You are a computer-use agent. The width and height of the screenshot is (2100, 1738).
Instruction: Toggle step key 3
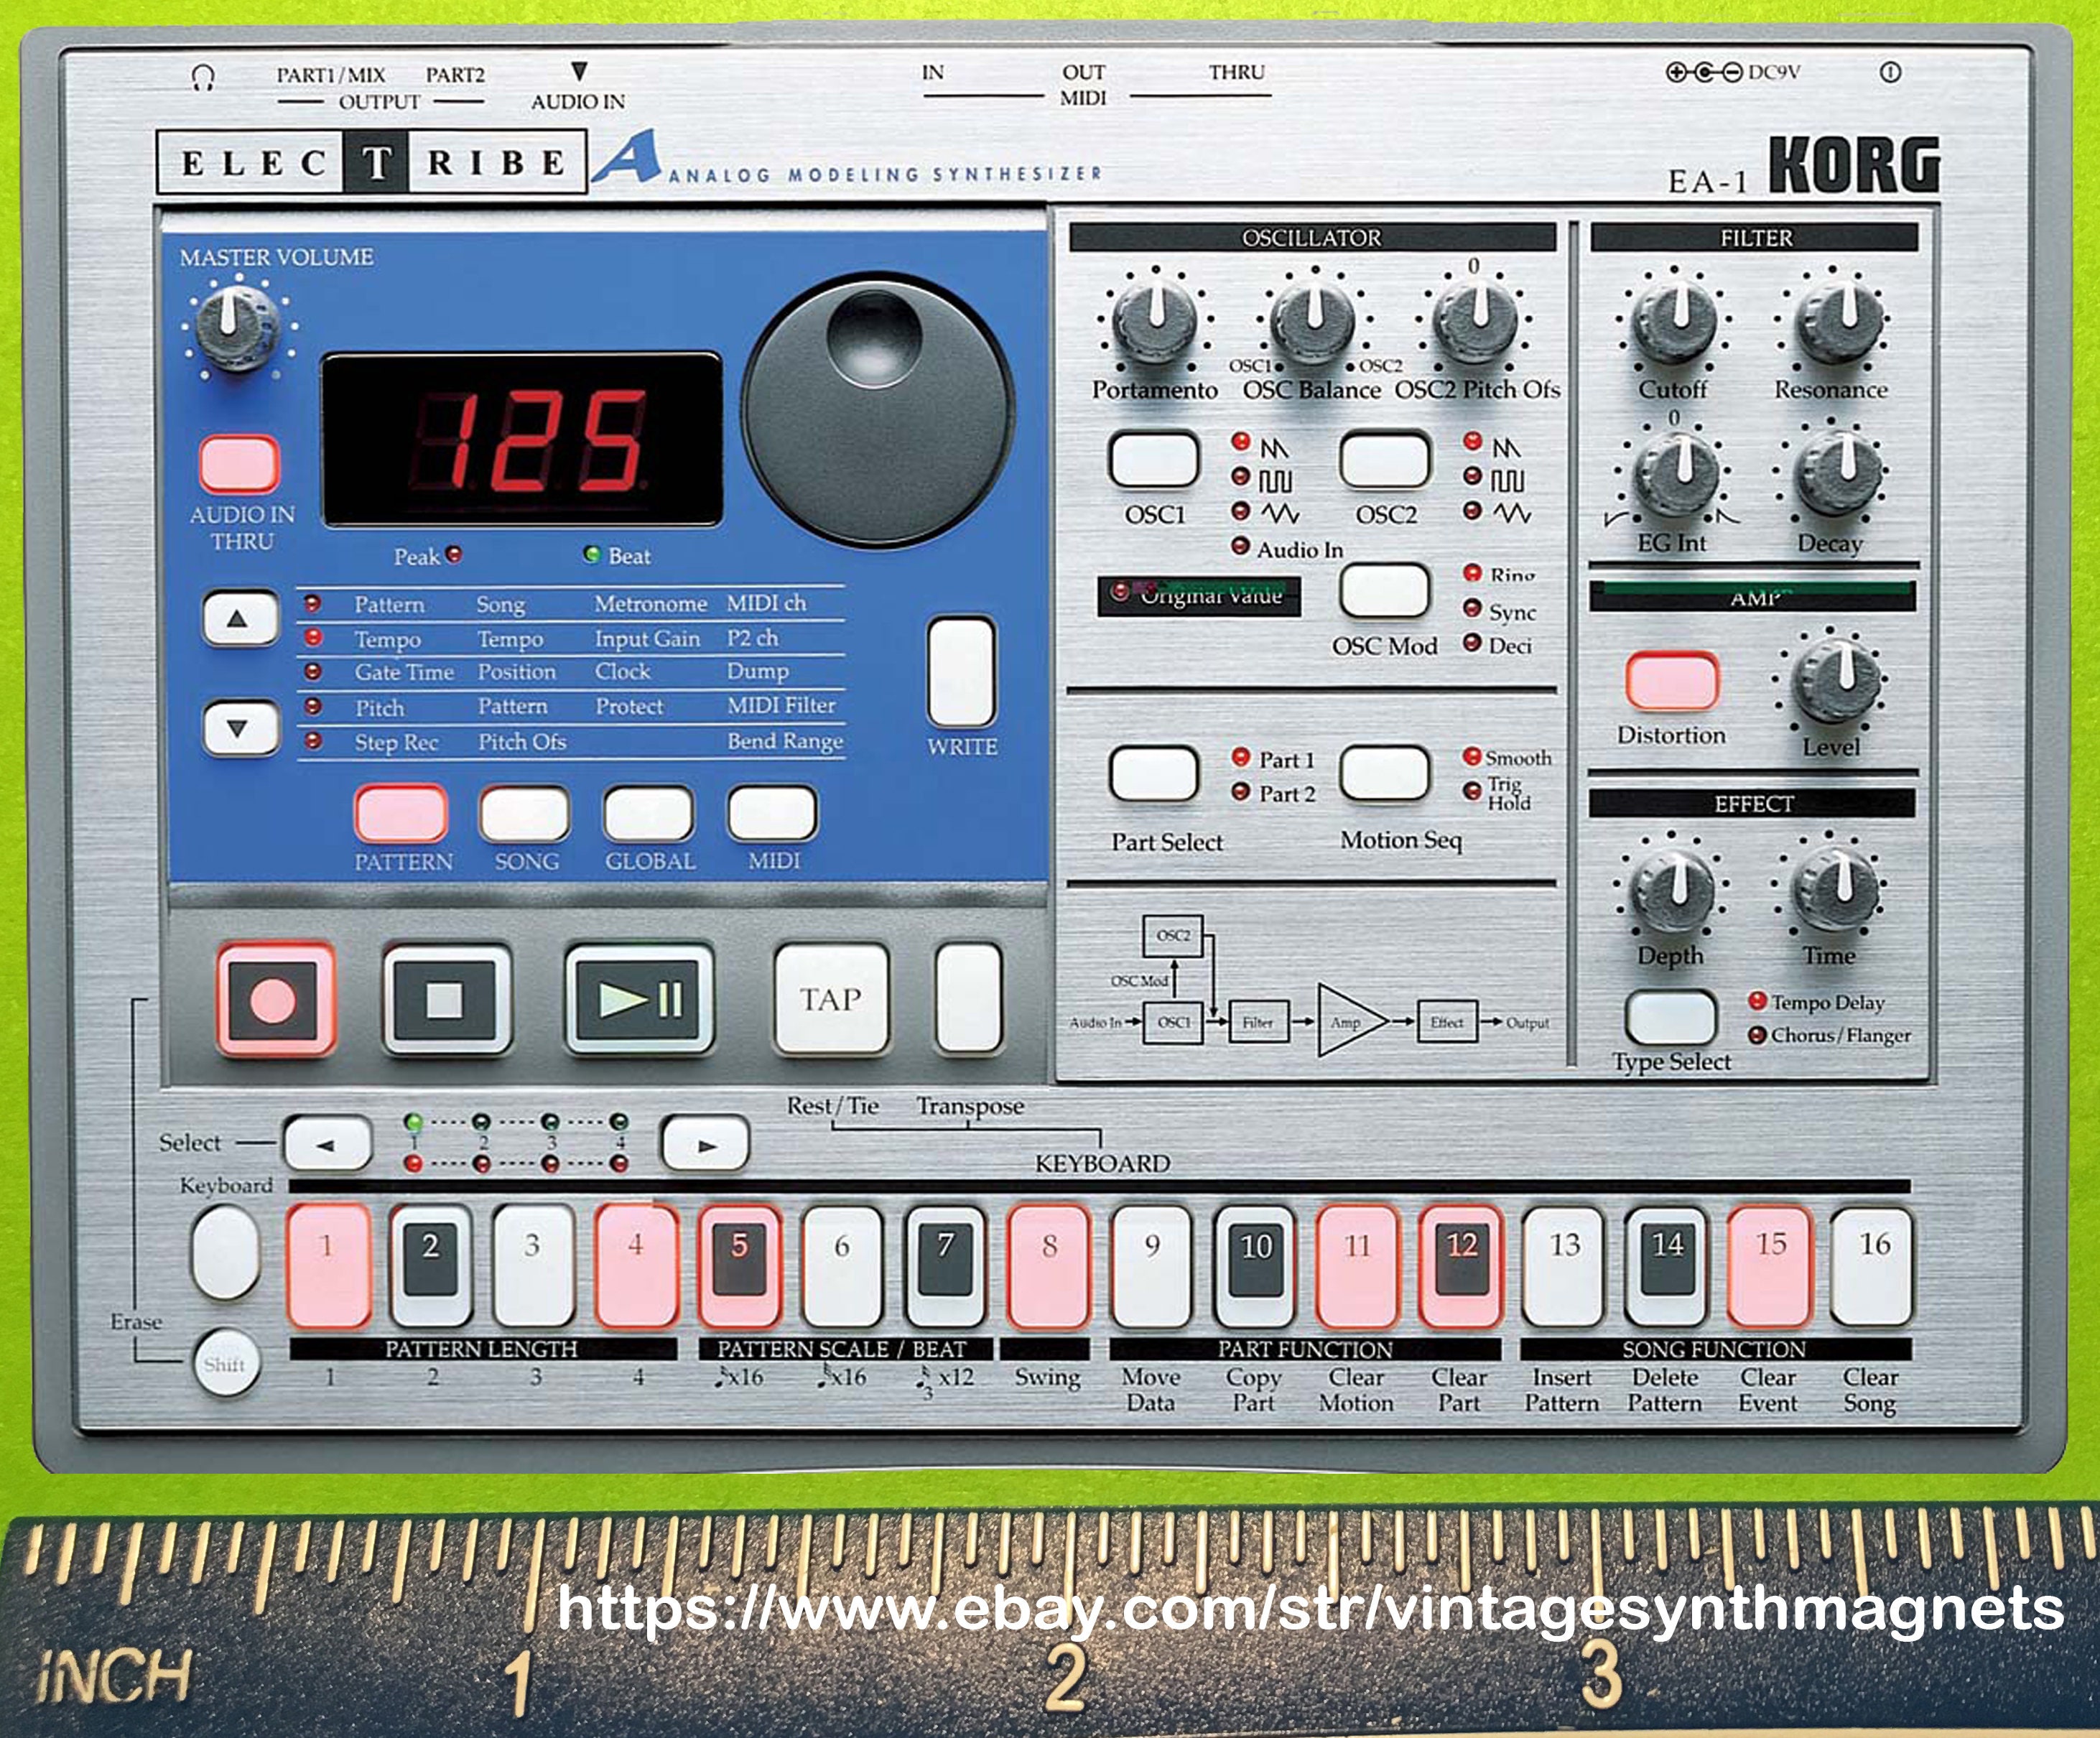pos(533,1266)
